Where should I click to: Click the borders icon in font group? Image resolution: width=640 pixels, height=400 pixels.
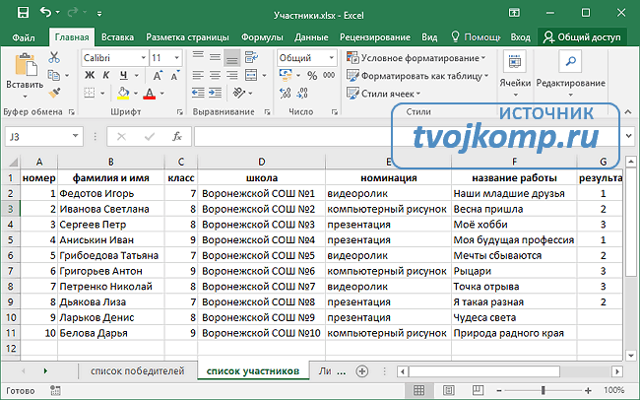[x=89, y=93]
